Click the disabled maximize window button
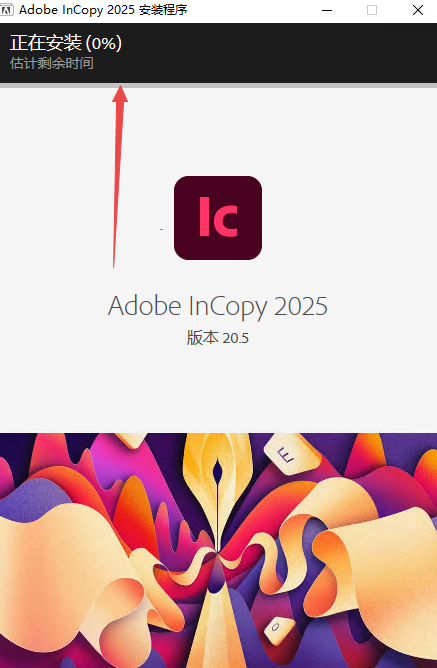Screen dimensions: 437x668 coord(372,10)
